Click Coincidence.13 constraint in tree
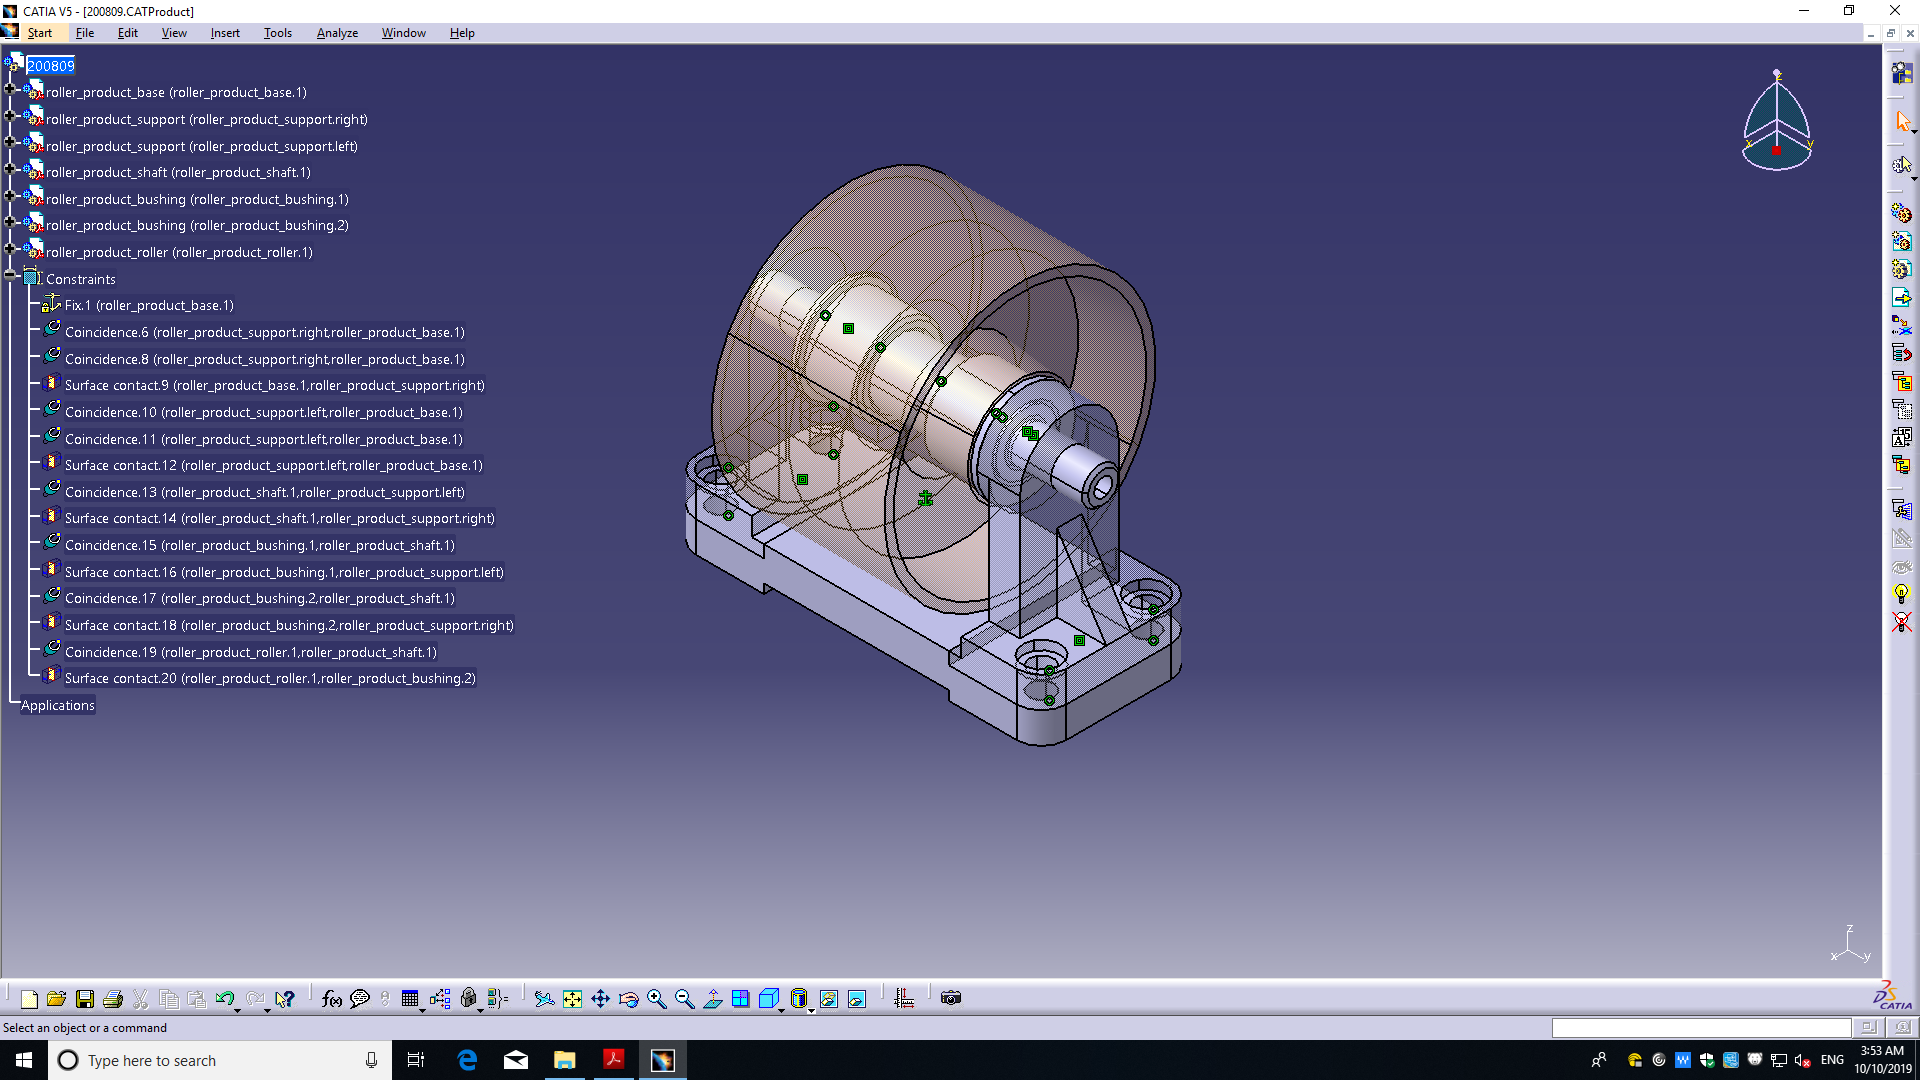Image resolution: width=1920 pixels, height=1080 pixels. click(x=264, y=492)
